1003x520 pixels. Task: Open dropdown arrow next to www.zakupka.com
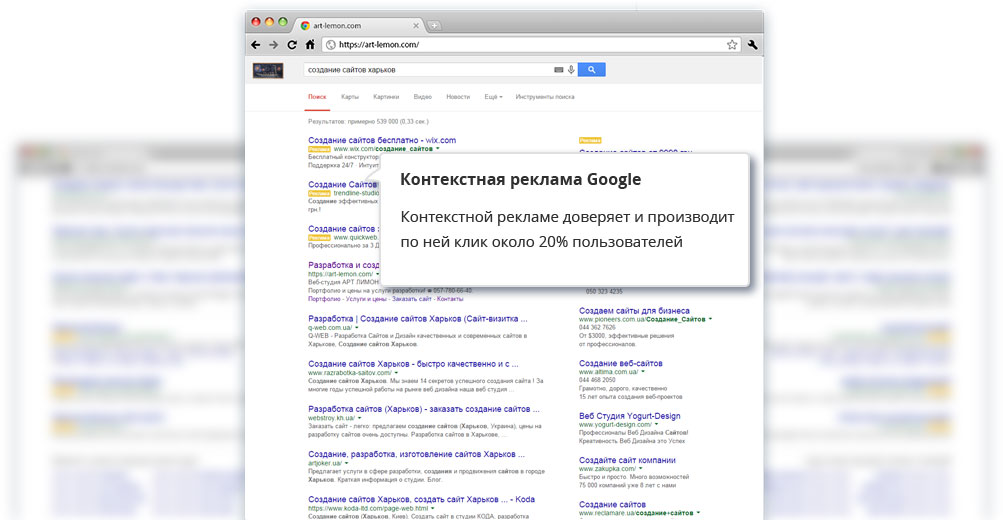[641, 469]
